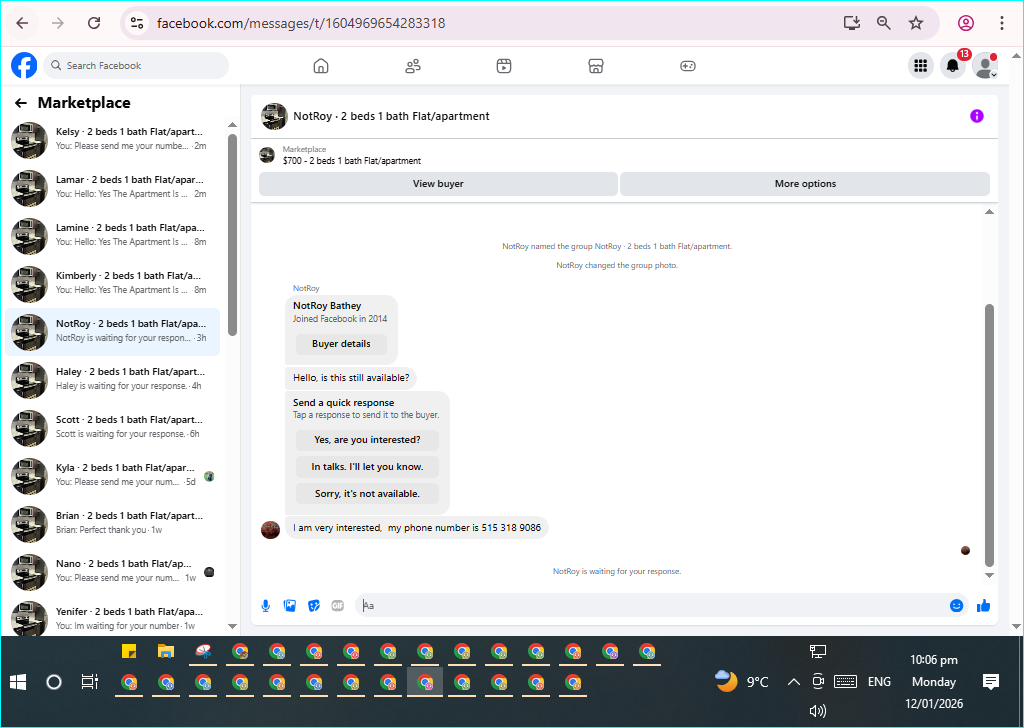This screenshot has width=1024, height=728.
Task: Click the site information icon in address bar
Action: click(136, 24)
